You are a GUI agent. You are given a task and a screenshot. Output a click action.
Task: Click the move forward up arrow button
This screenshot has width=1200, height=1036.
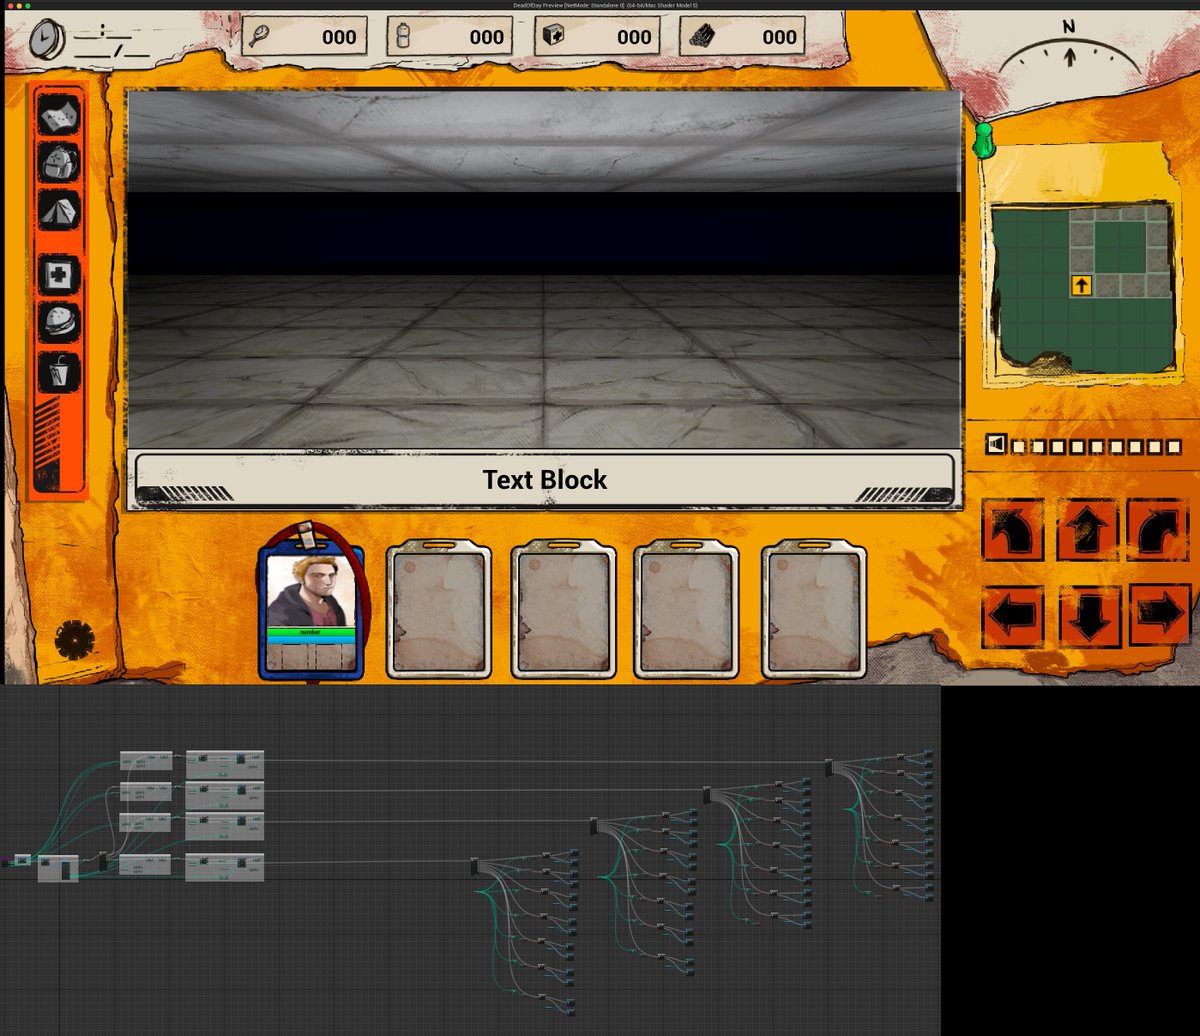1087,530
